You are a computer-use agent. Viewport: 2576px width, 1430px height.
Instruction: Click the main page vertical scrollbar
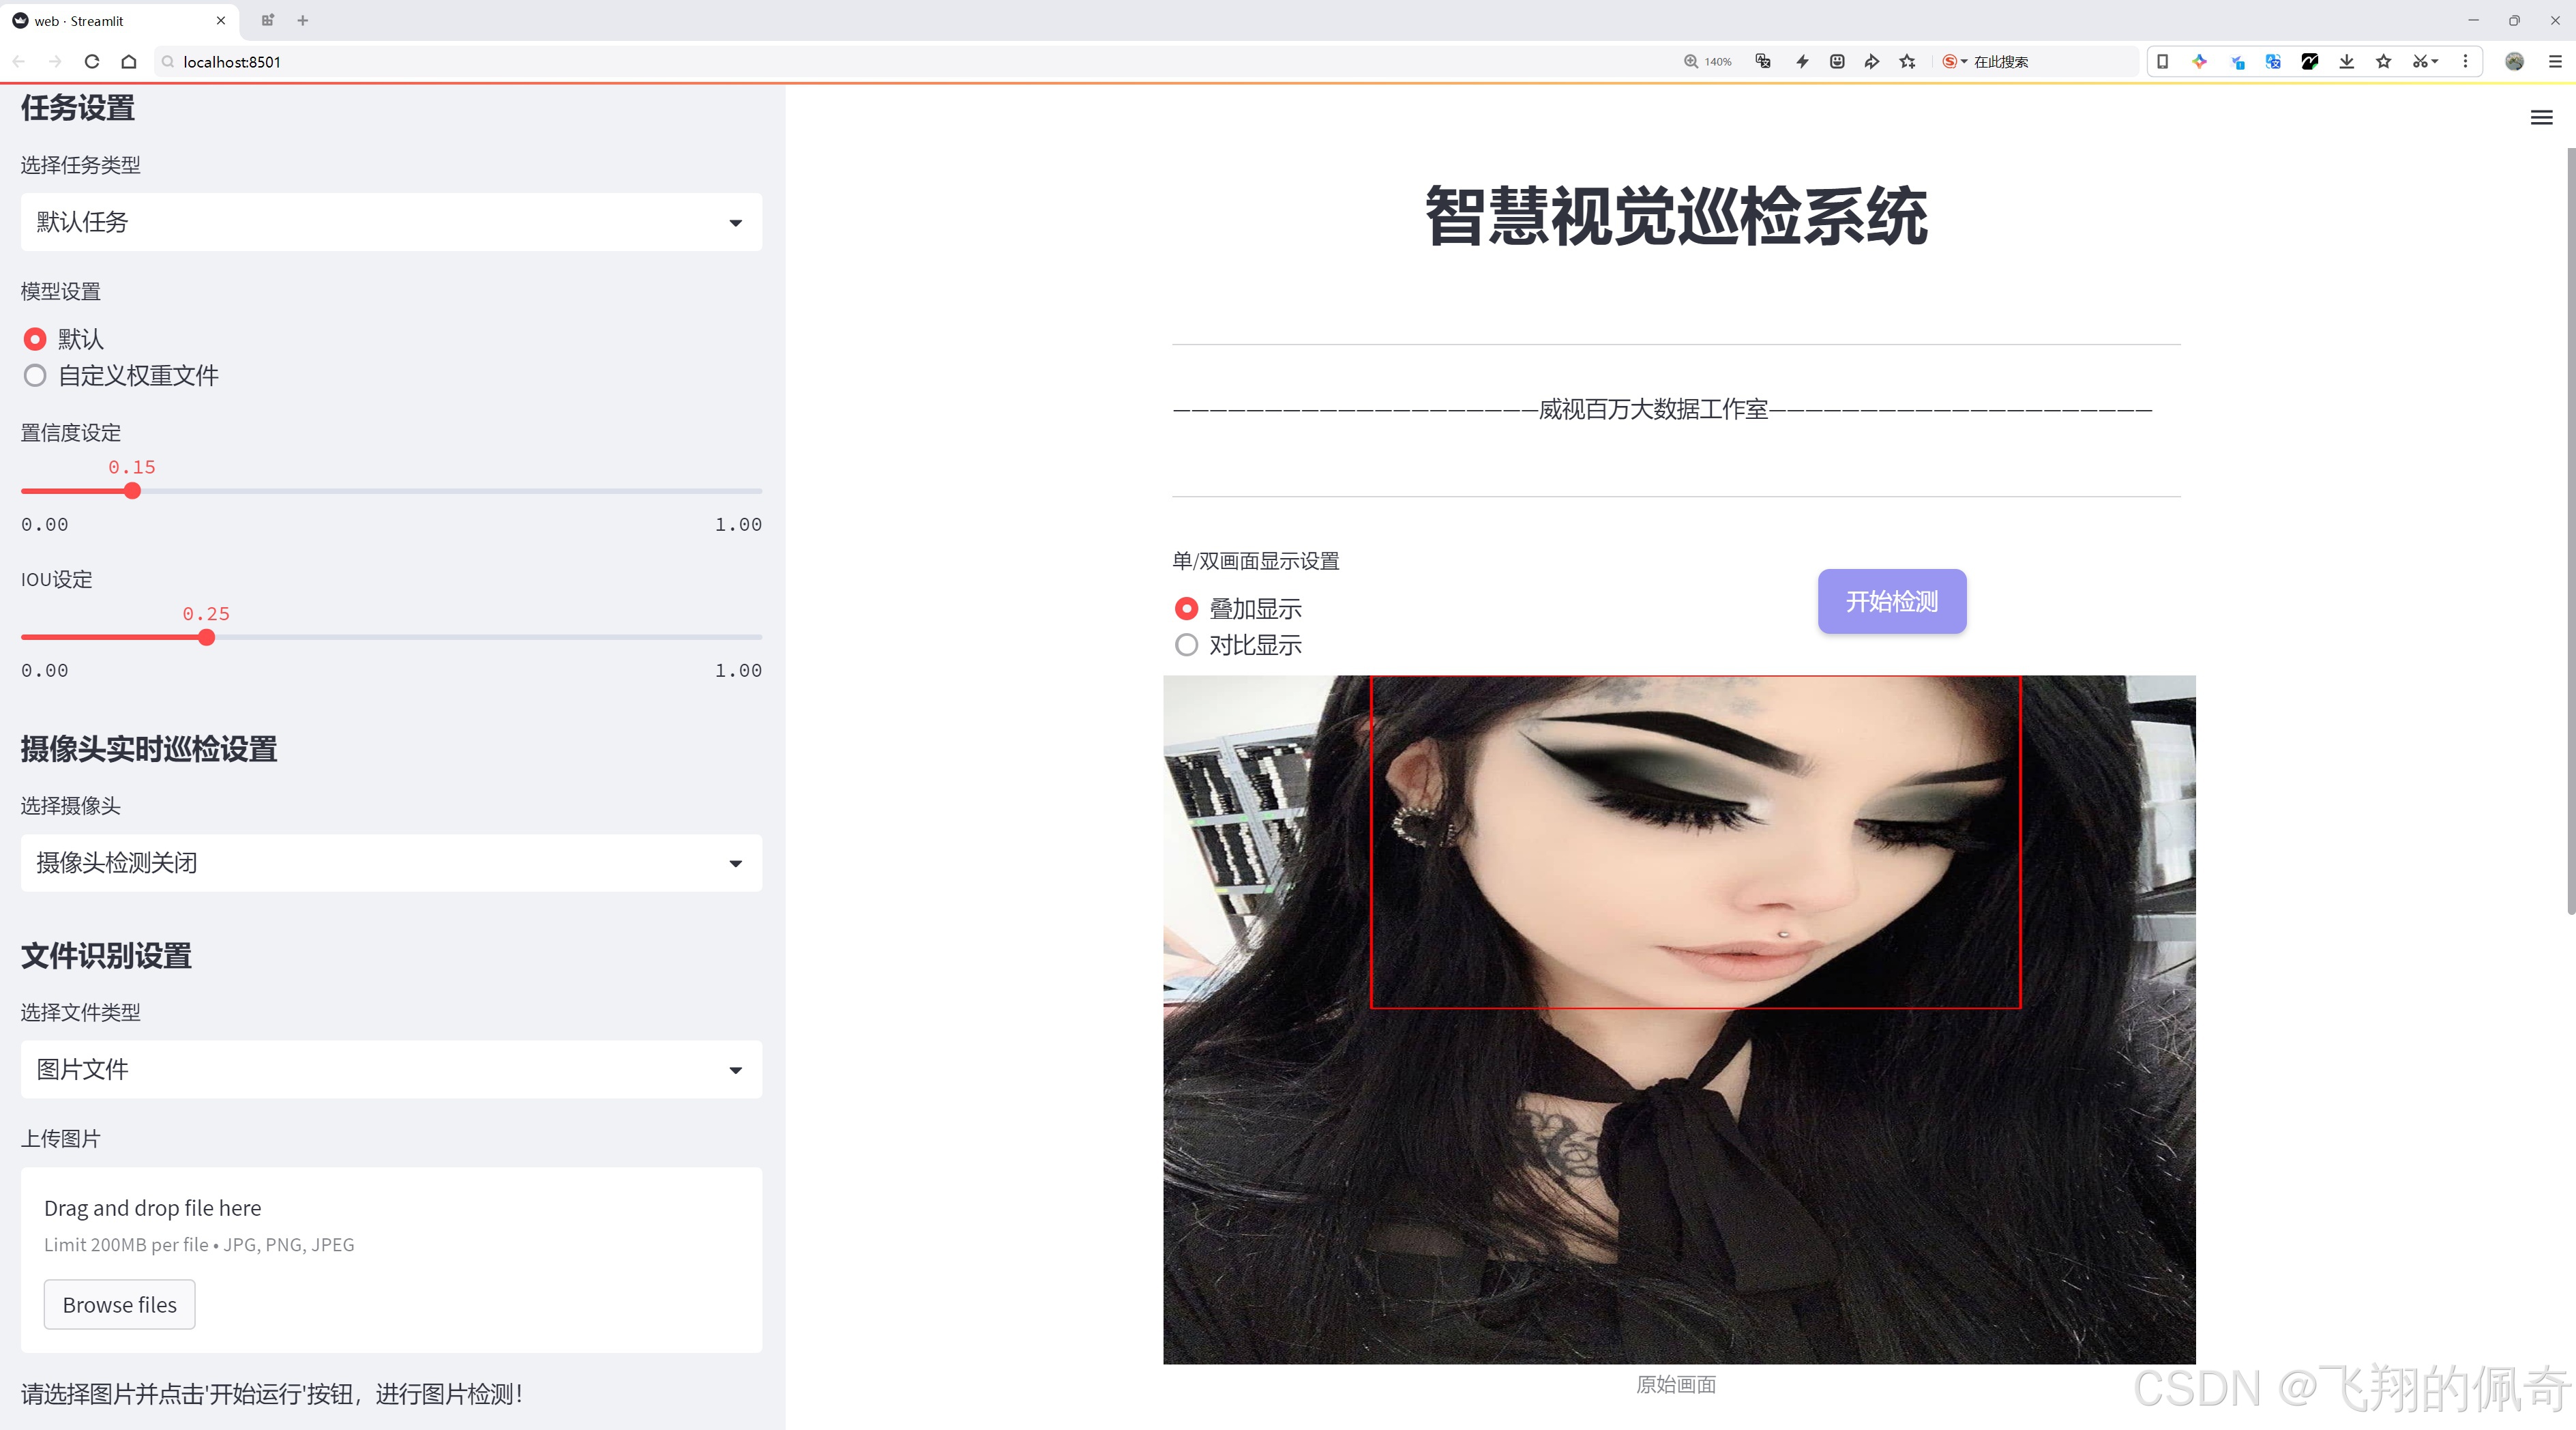coord(2570,530)
